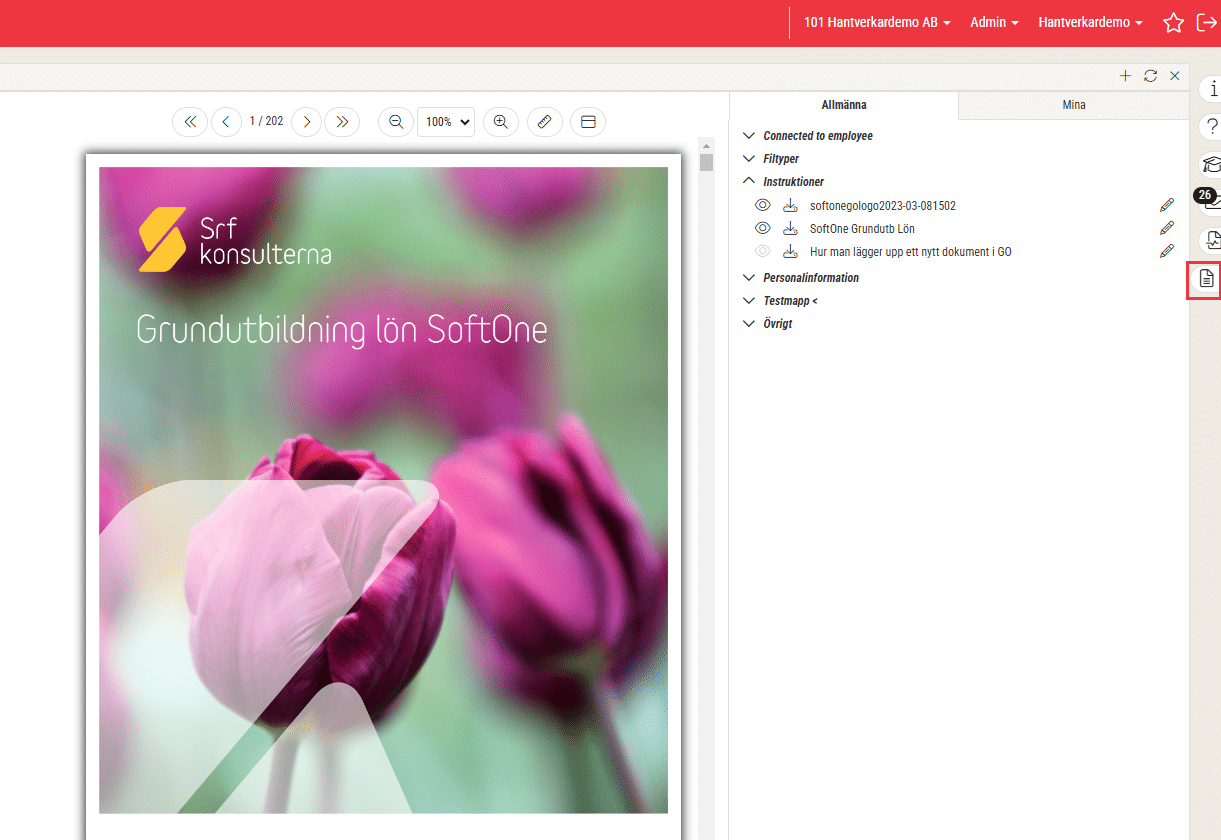This screenshot has width=1221, height=840.
Task: Select the SoftOne Grundutb Lön document name
Action: click(863, 229)
